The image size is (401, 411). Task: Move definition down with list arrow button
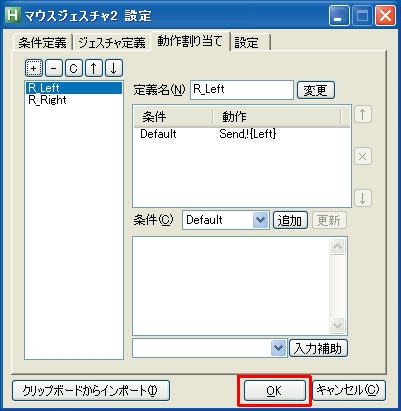tap(114, 68)
